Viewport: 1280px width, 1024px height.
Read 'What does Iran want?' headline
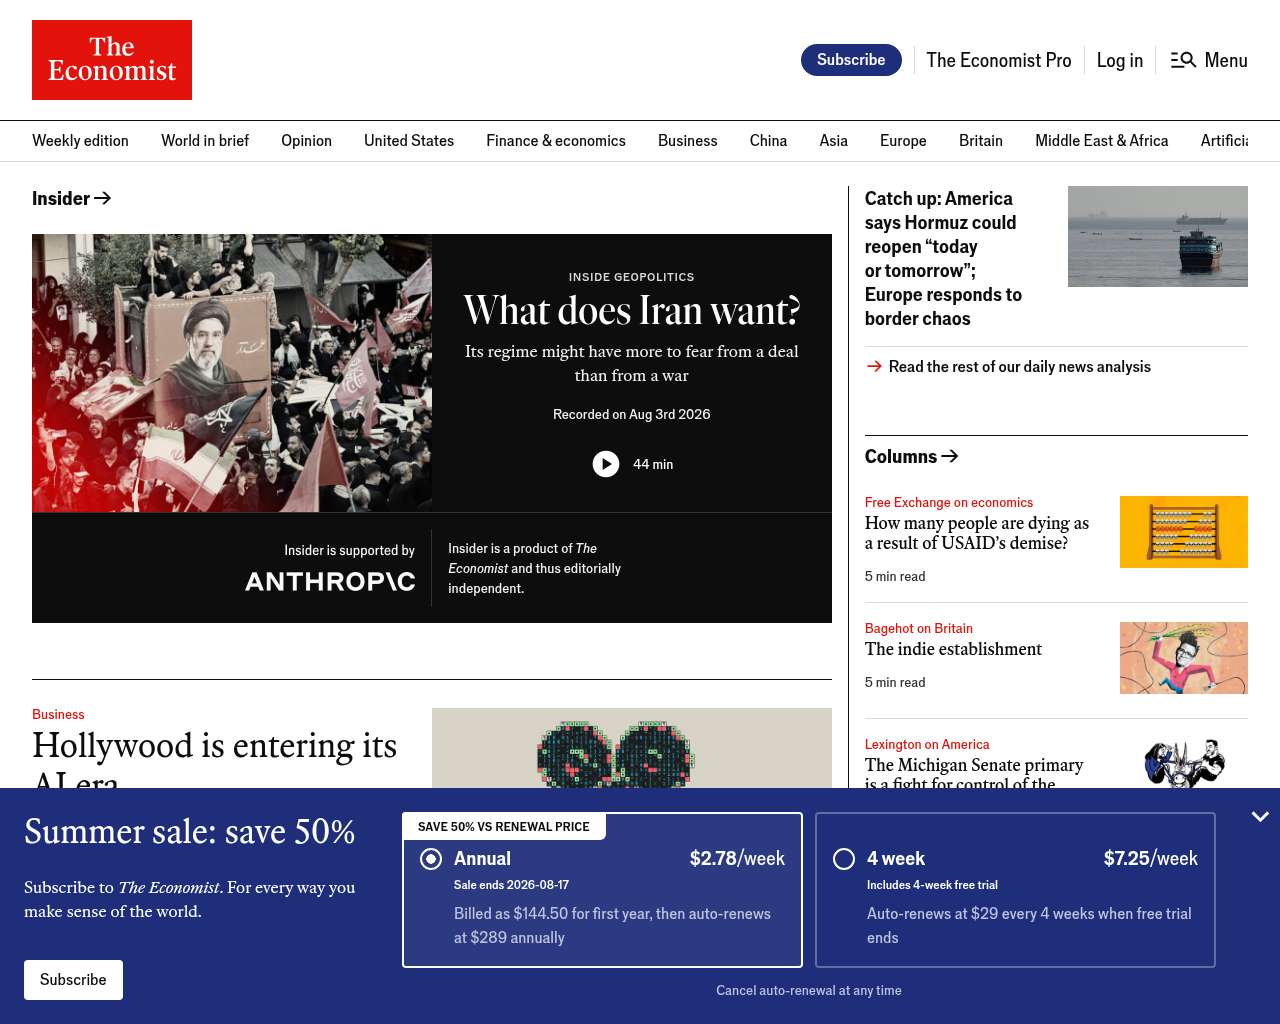(x=632, y=311)
